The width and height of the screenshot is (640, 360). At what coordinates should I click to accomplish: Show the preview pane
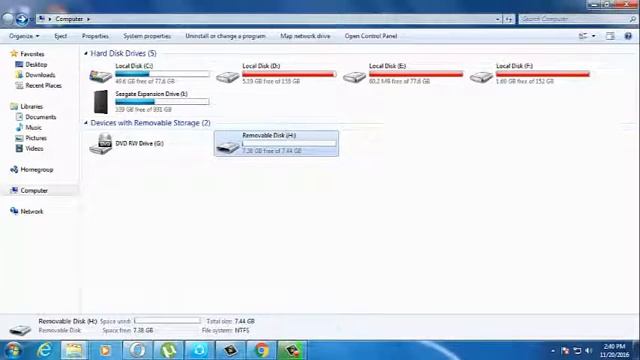[x=610, y=36]
